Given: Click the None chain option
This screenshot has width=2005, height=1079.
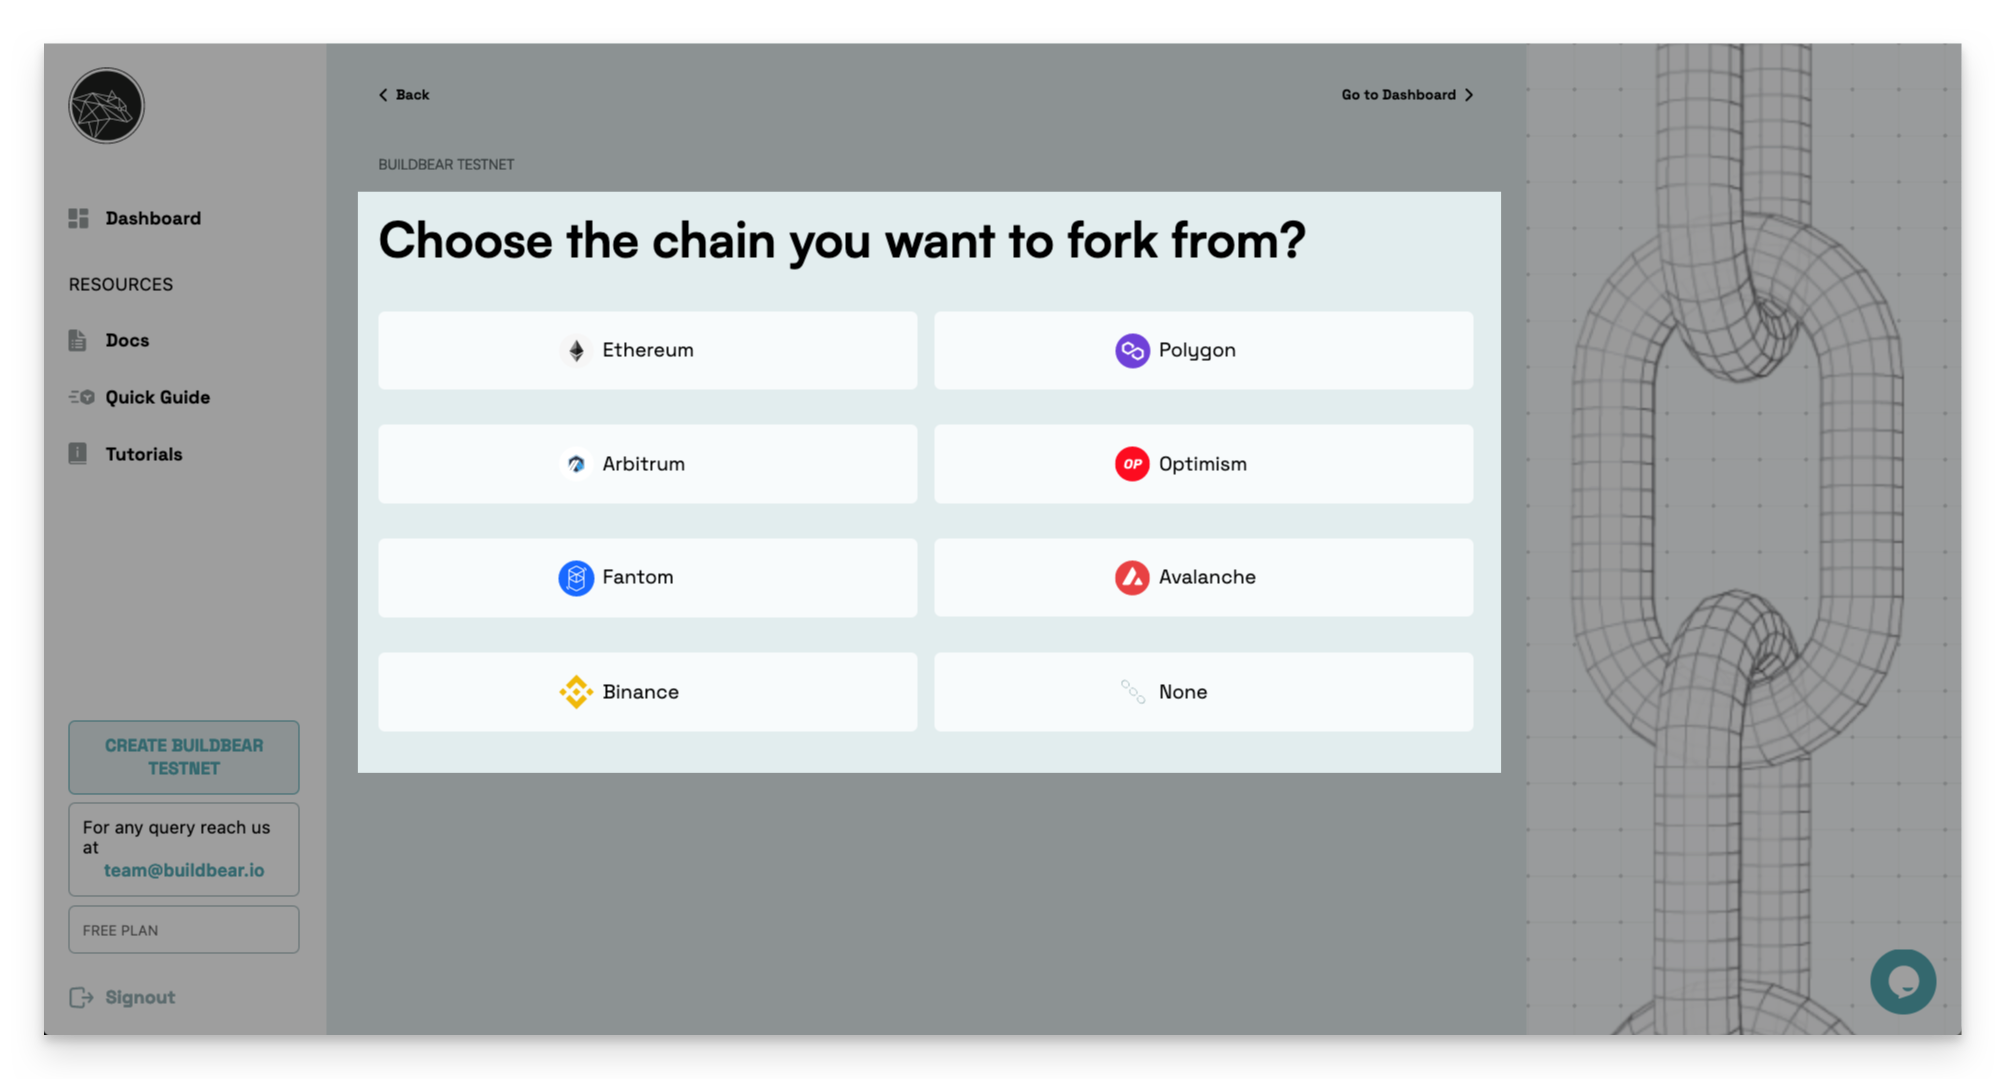Looking at the screenshot, I should [1203, 692].
